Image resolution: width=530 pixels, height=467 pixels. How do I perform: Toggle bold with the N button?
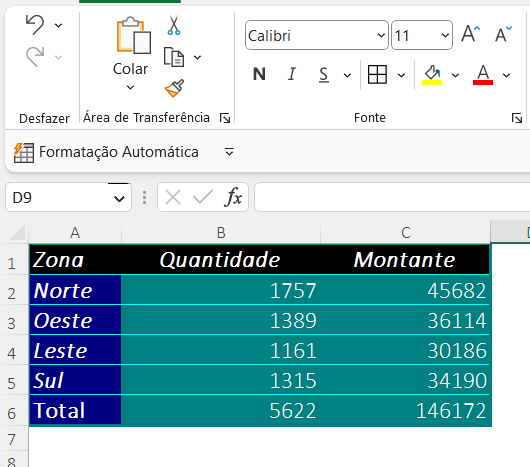259,74
